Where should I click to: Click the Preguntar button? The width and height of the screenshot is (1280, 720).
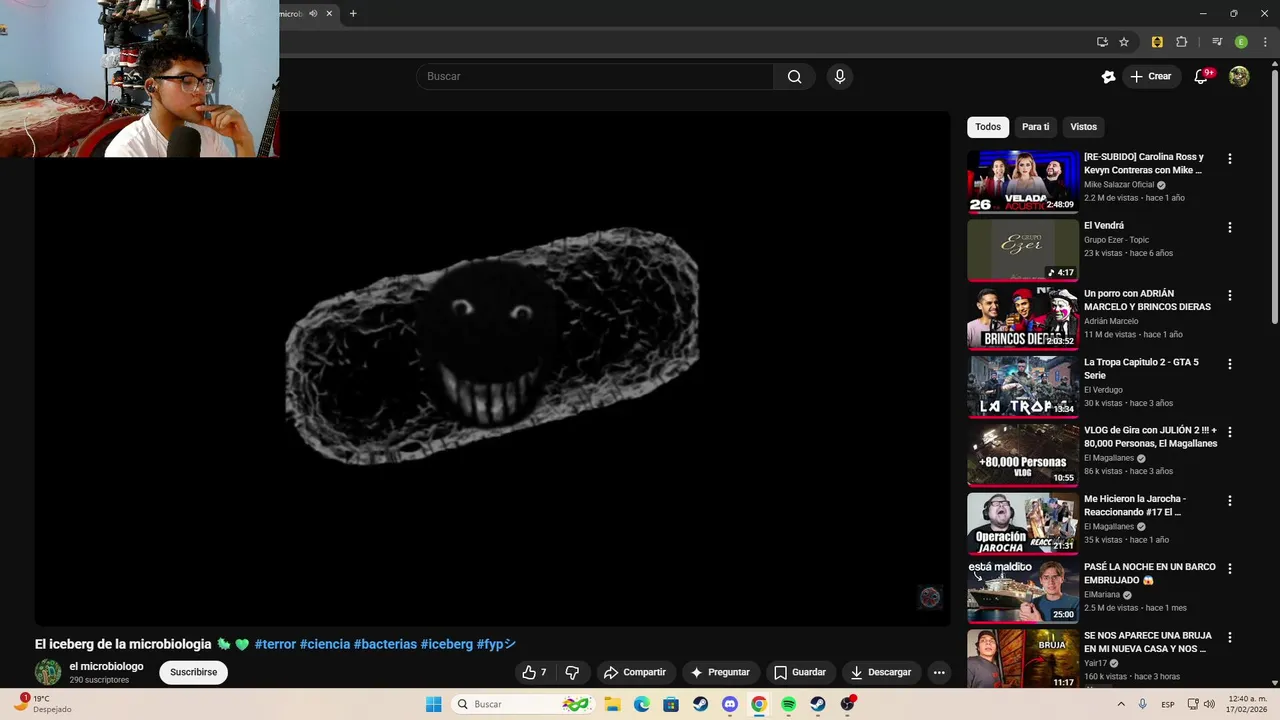pos(720,673)
